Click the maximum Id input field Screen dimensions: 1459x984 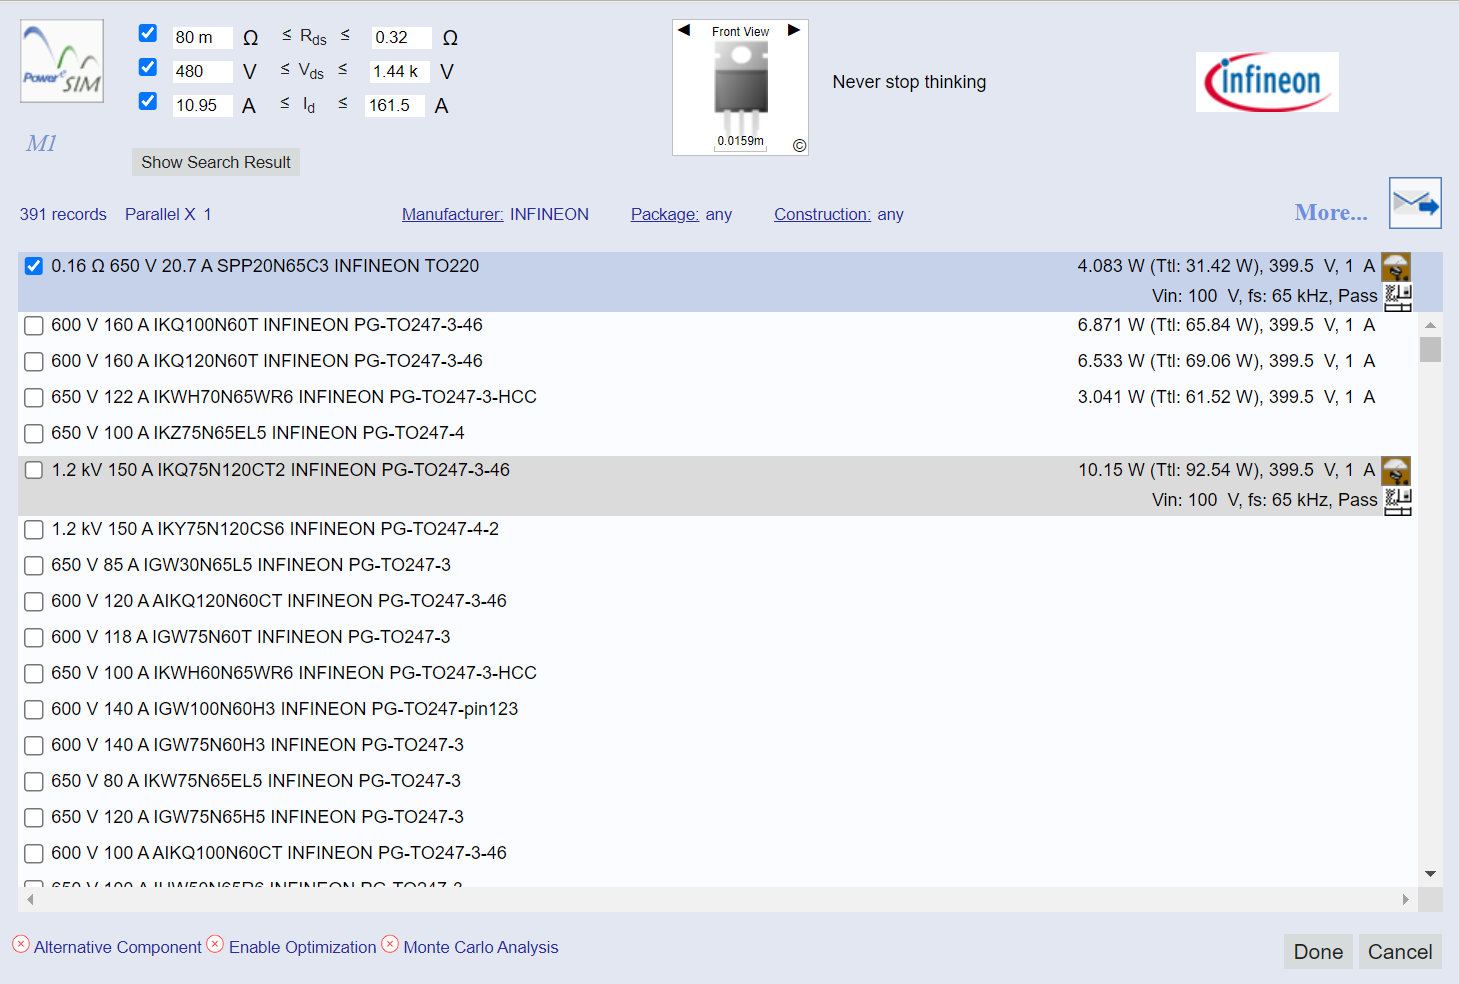click(394, 105)
